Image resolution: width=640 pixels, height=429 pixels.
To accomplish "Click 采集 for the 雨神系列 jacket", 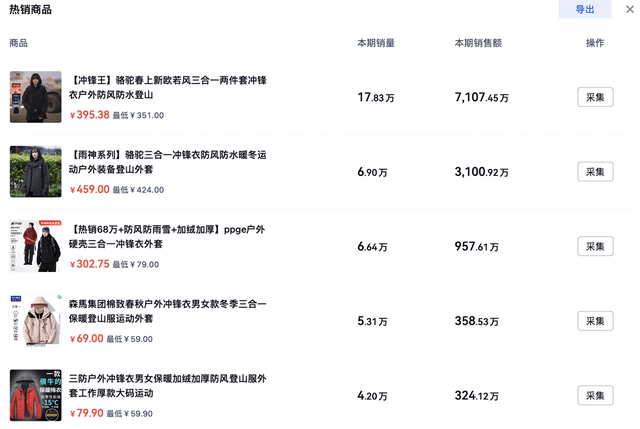I will coord(595,172).
